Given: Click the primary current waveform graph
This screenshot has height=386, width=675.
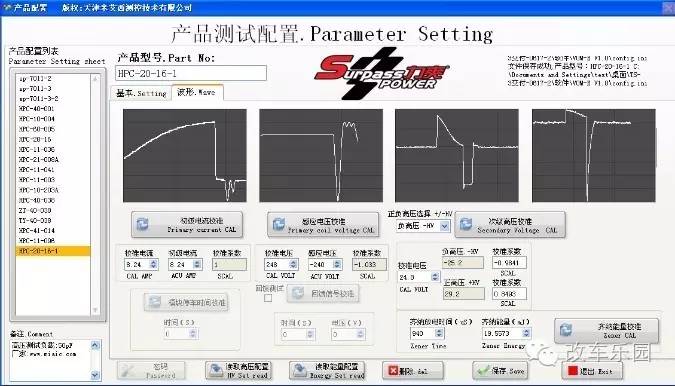Looking at the screenshot, I should [185, 155].
